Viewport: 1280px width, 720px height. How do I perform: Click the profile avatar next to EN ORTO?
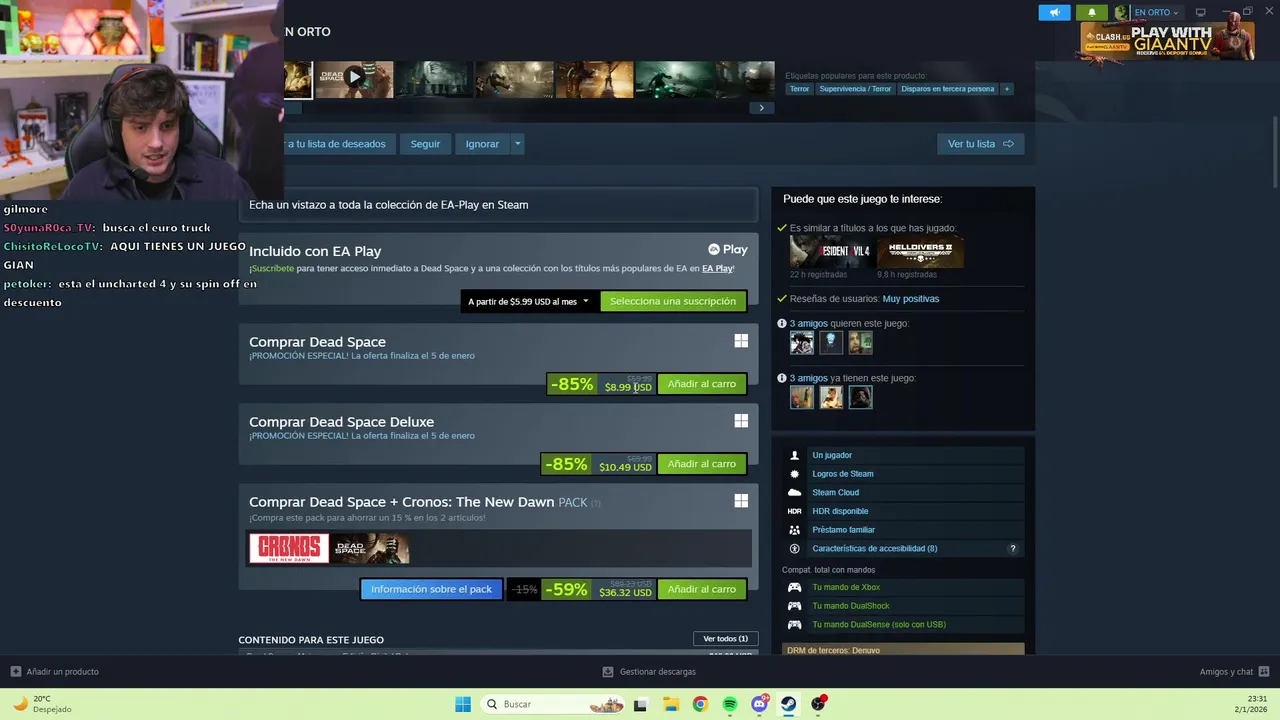point(1122,12)
